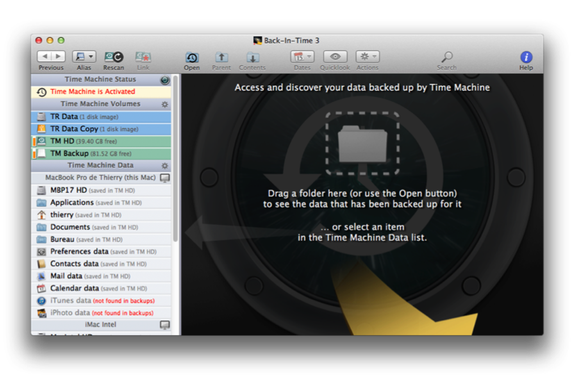
Task: Select iPhoto data item
Action: point(101,313)
